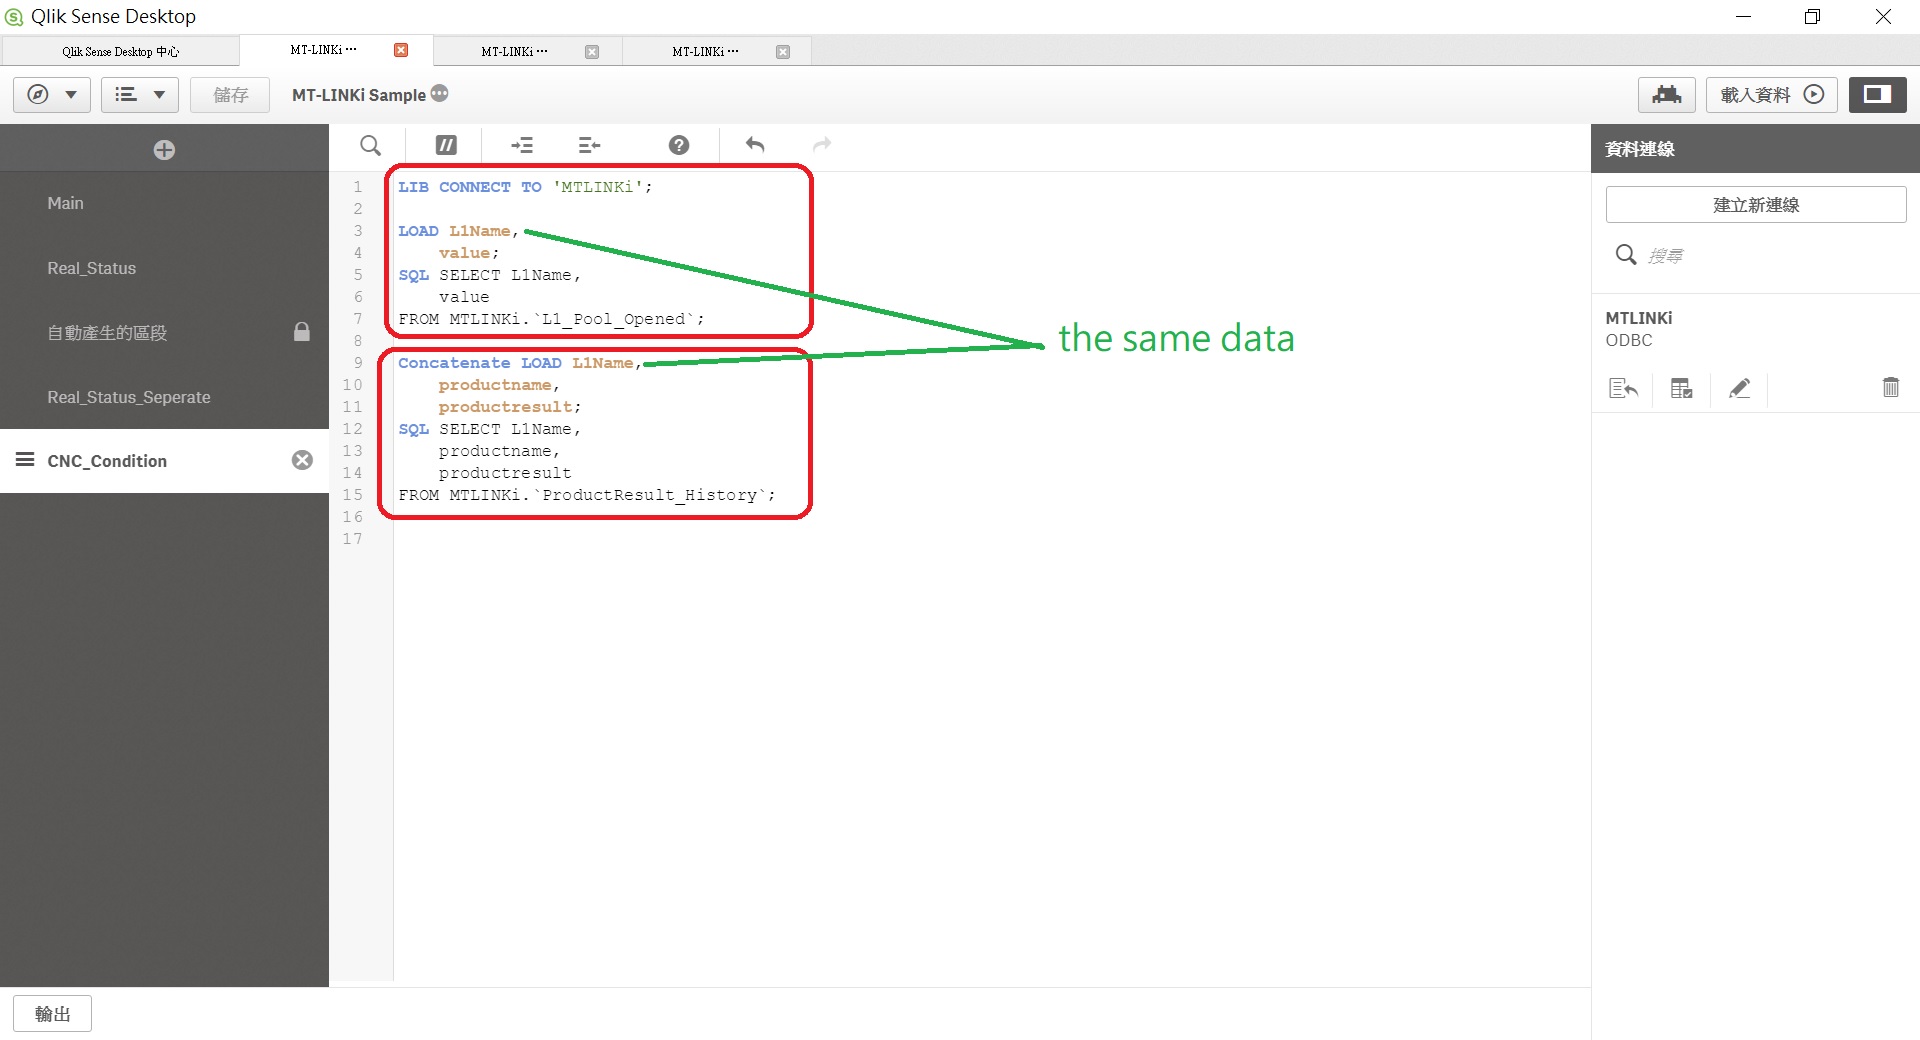Delete the CNC_Condition section
The image size is (1920, 1040).
coord(302,460)
